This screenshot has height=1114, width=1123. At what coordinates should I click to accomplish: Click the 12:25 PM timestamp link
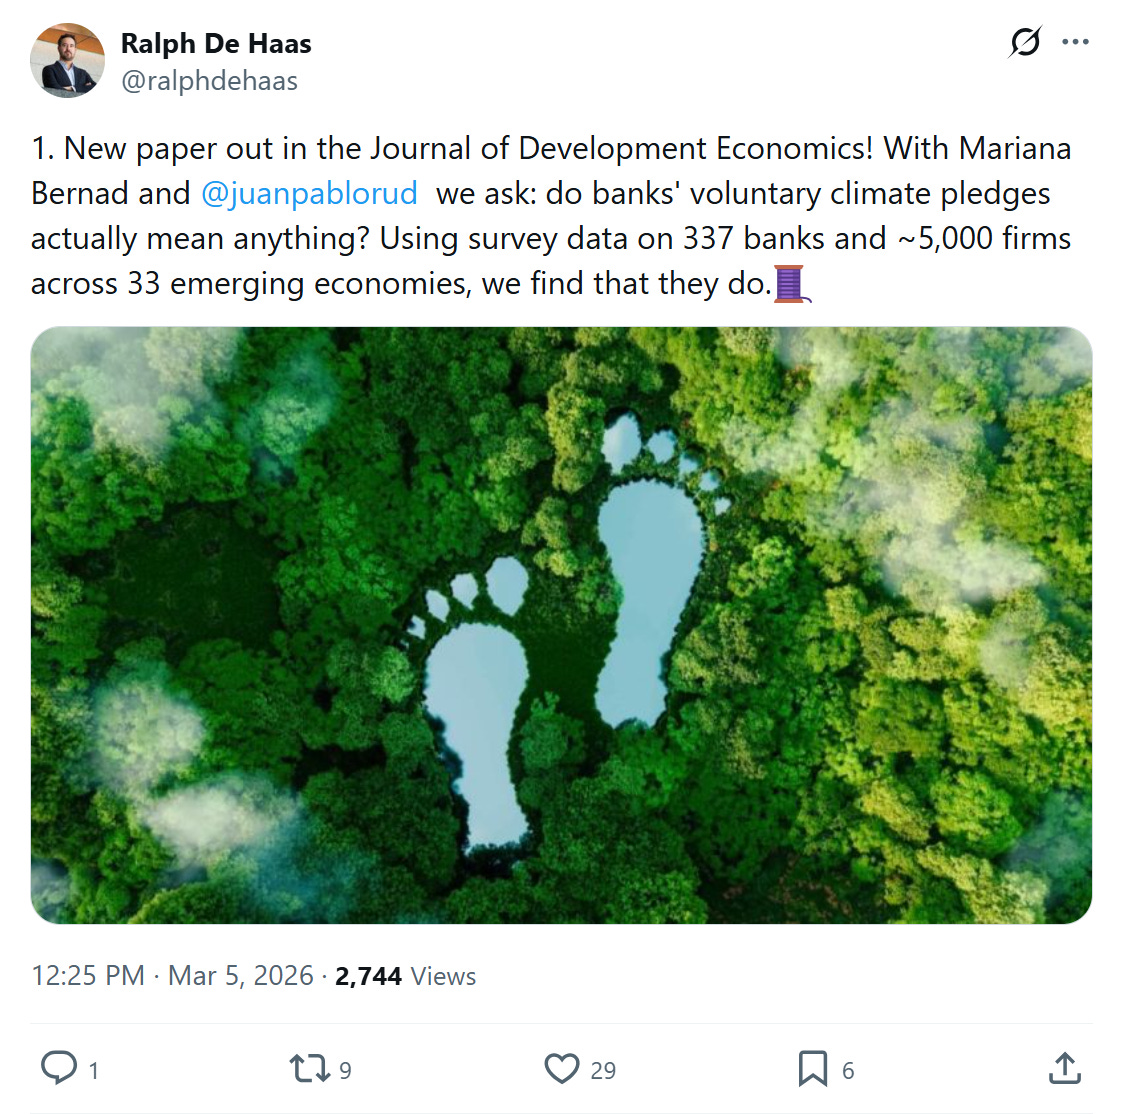(88, 976)
